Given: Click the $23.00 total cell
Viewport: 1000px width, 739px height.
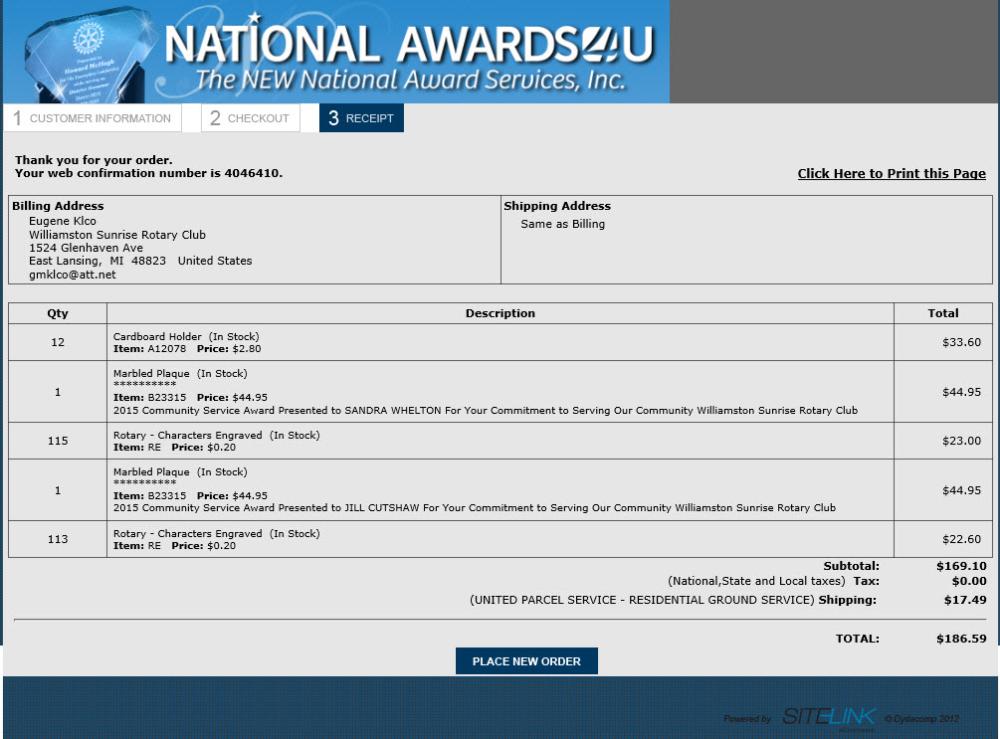Looking at the screenshot, I should [943, 441].
